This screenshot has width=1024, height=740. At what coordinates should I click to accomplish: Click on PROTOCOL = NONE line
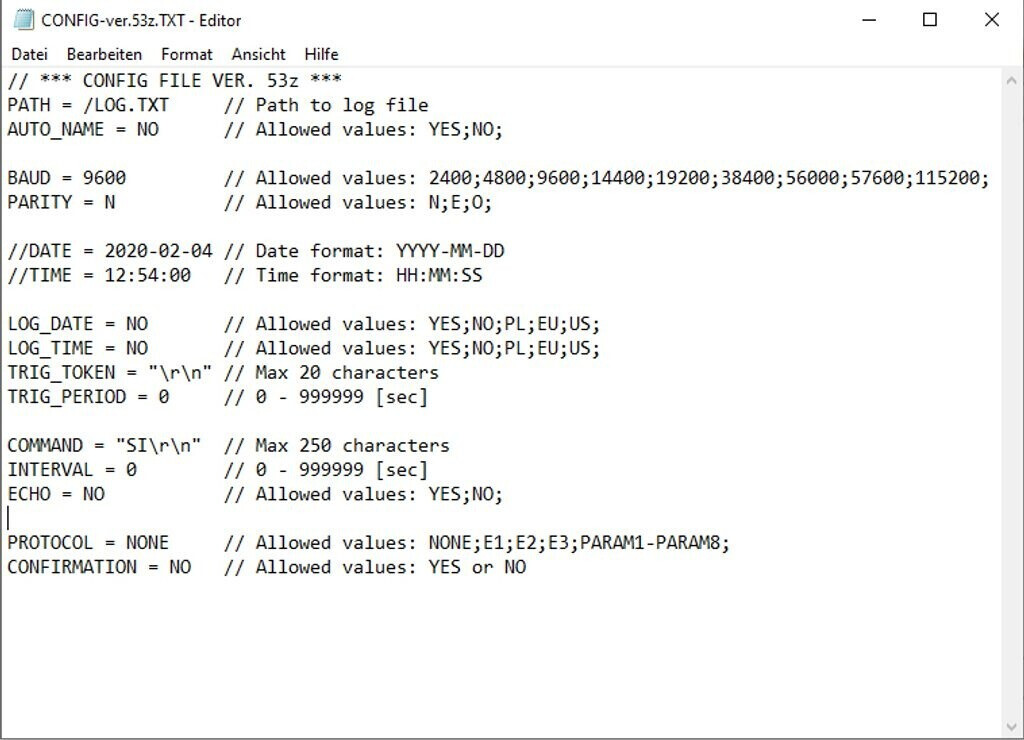[88, 543]
